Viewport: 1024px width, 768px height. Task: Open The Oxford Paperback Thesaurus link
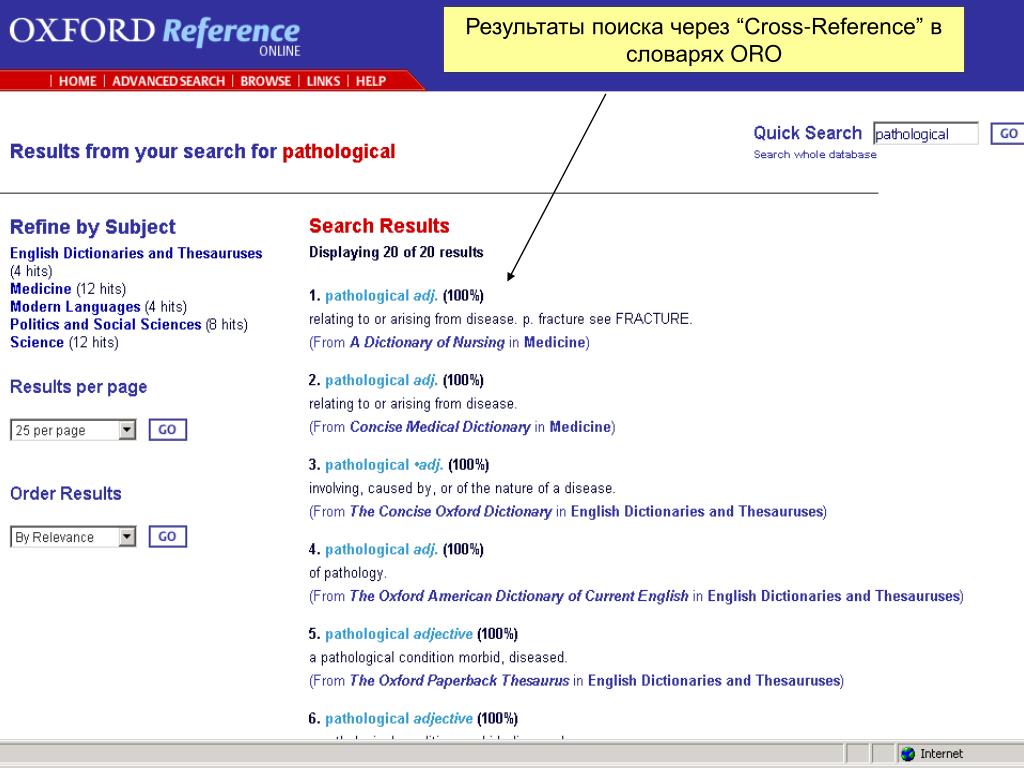pyautogui.click(x=460, y=680)
